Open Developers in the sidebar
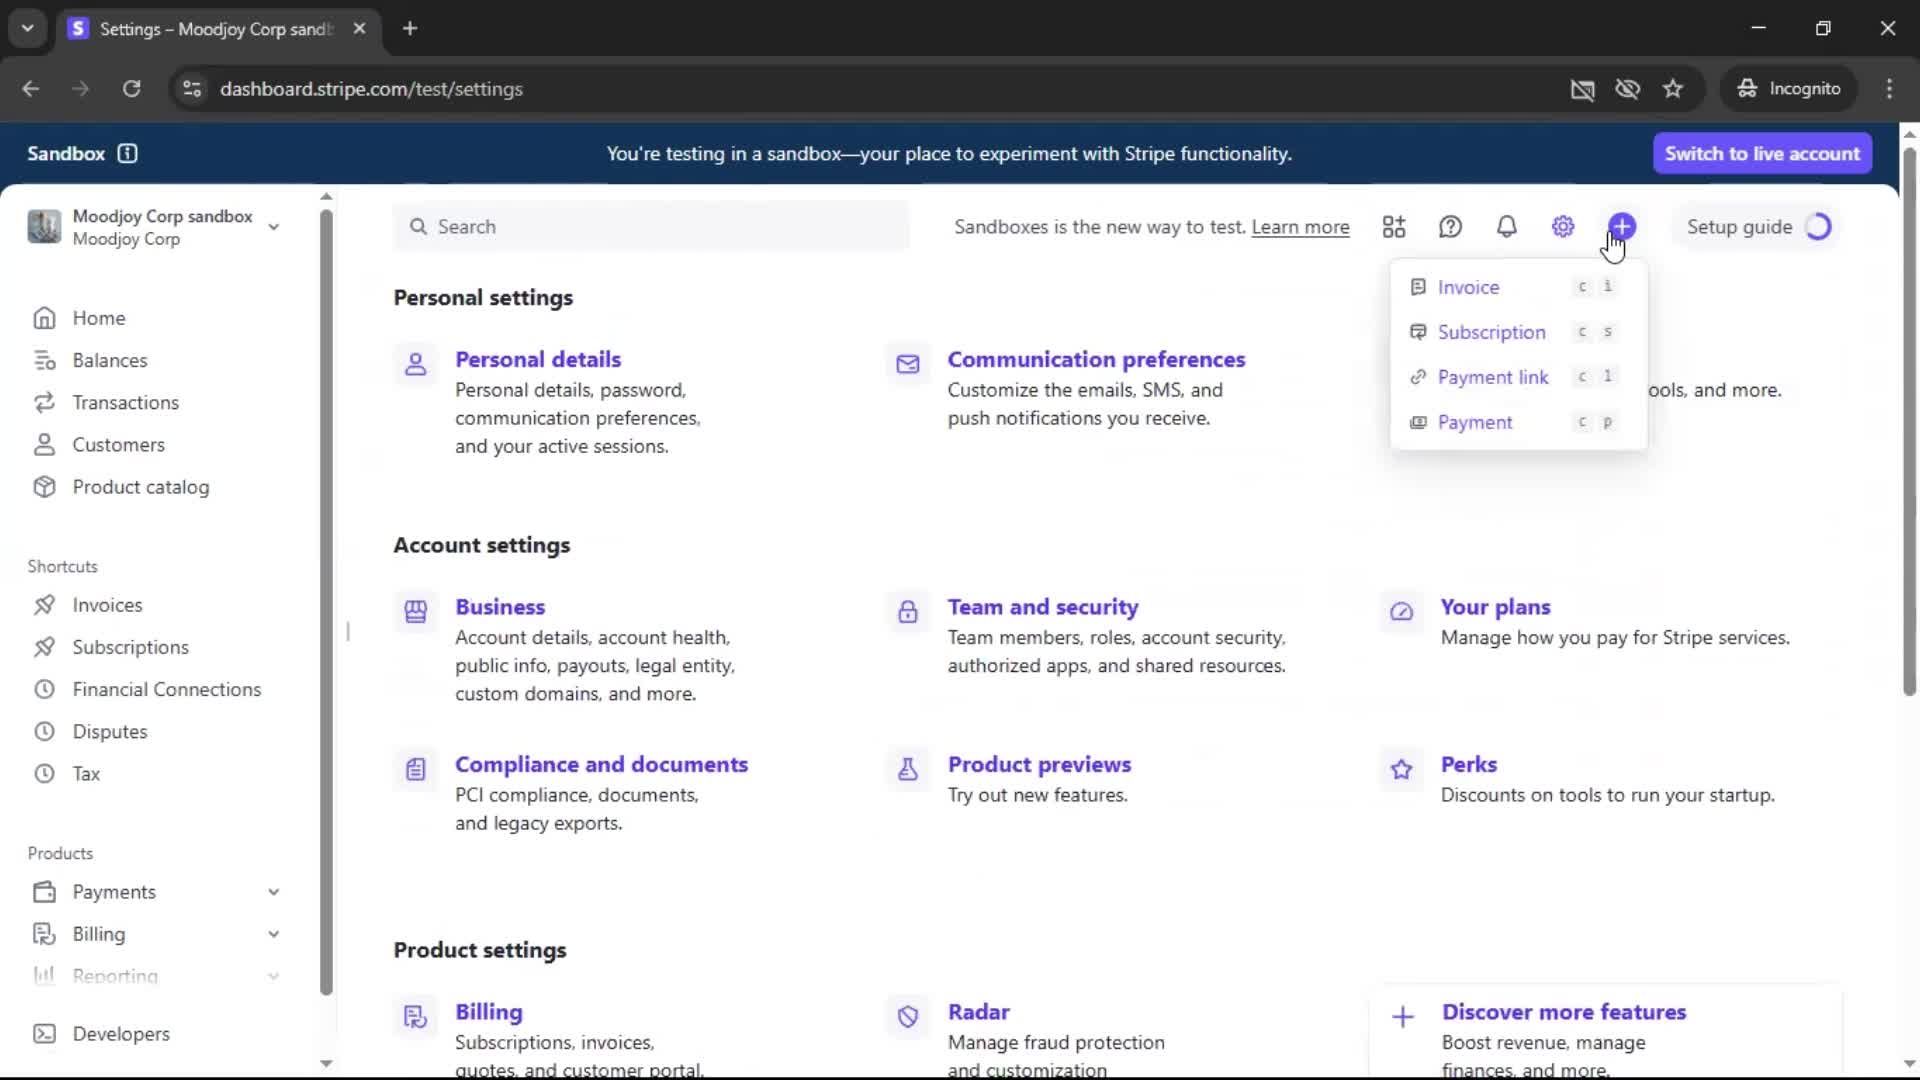Viewport: 1920px width, 1080px height. coord(120,1034)
